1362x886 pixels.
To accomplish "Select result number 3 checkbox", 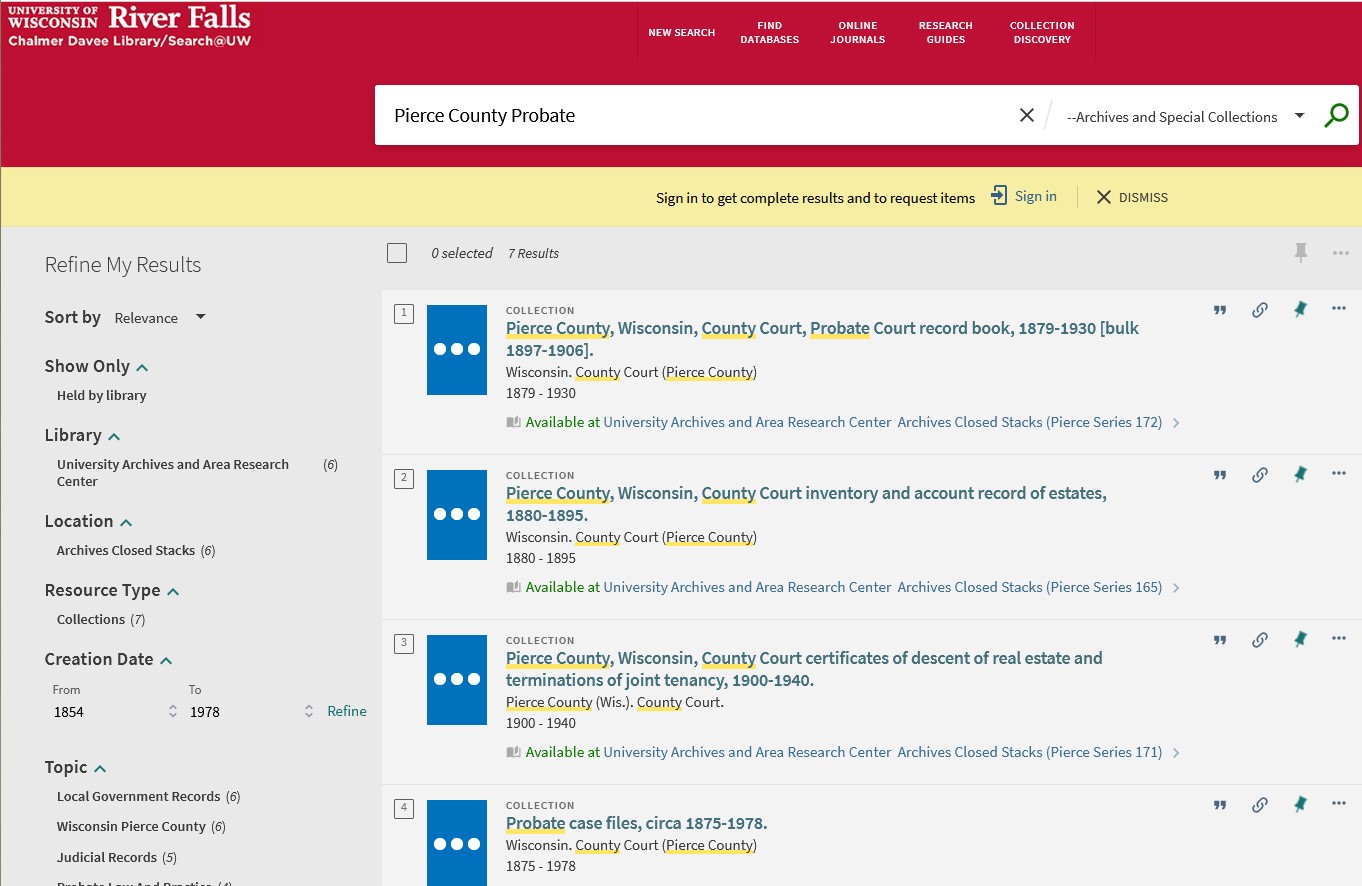I will click(404, 644).
